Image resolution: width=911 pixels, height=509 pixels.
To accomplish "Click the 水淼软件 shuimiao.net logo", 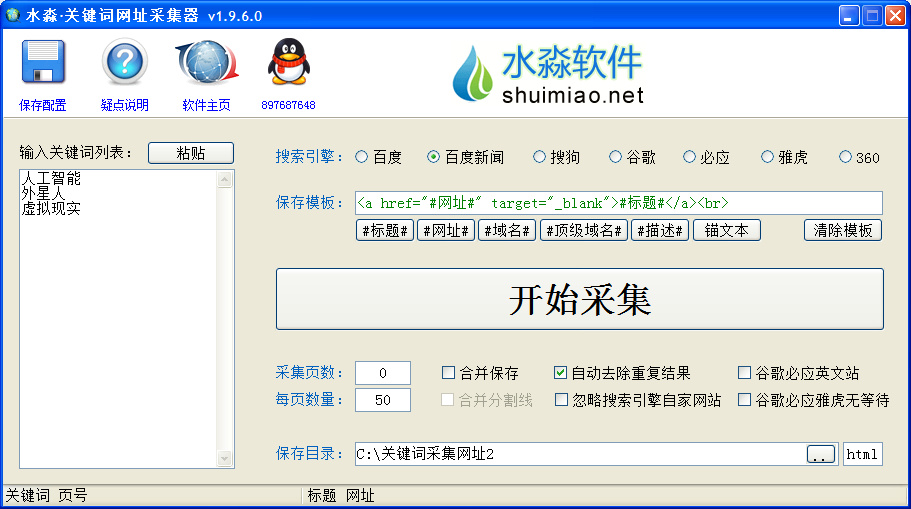I will pos(548,74).
